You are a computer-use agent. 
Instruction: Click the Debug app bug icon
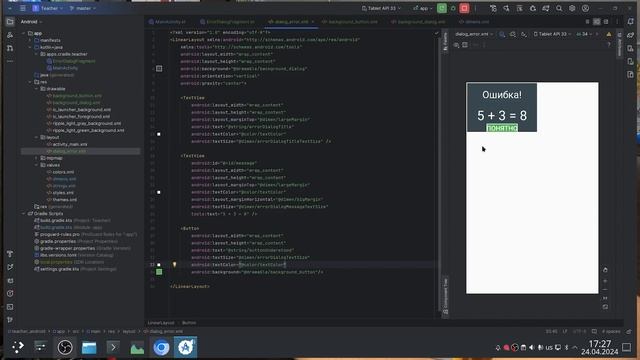click(x=453, y=8)
